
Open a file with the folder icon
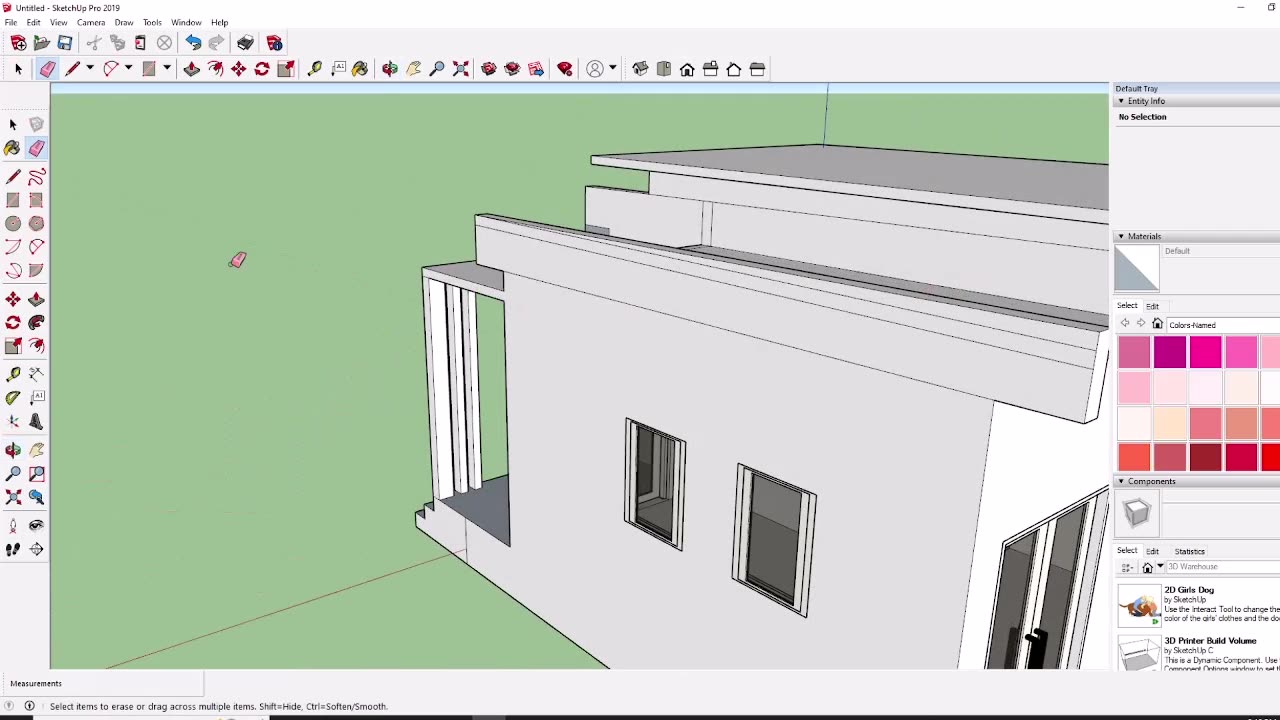pyautogui.click(x=42, y=43)
